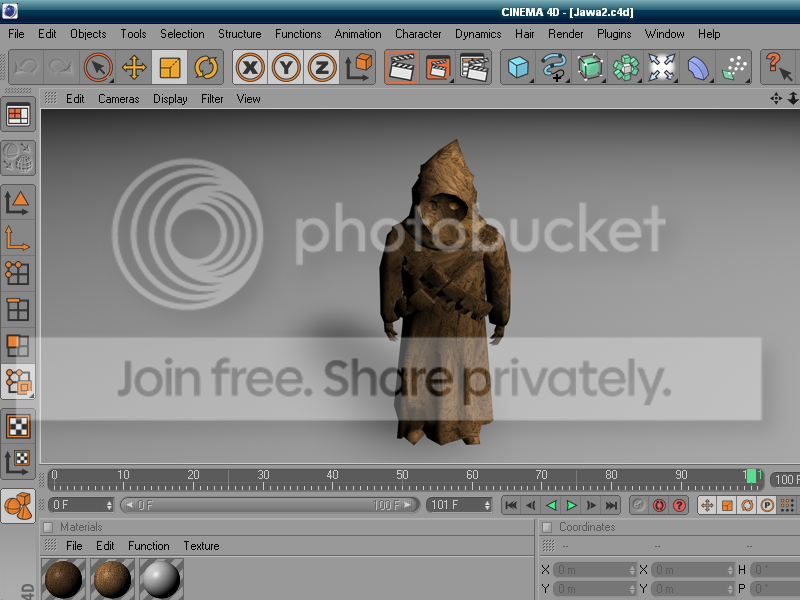
Task: Select Use Edges tool
Action: click(x=18, y=310)
